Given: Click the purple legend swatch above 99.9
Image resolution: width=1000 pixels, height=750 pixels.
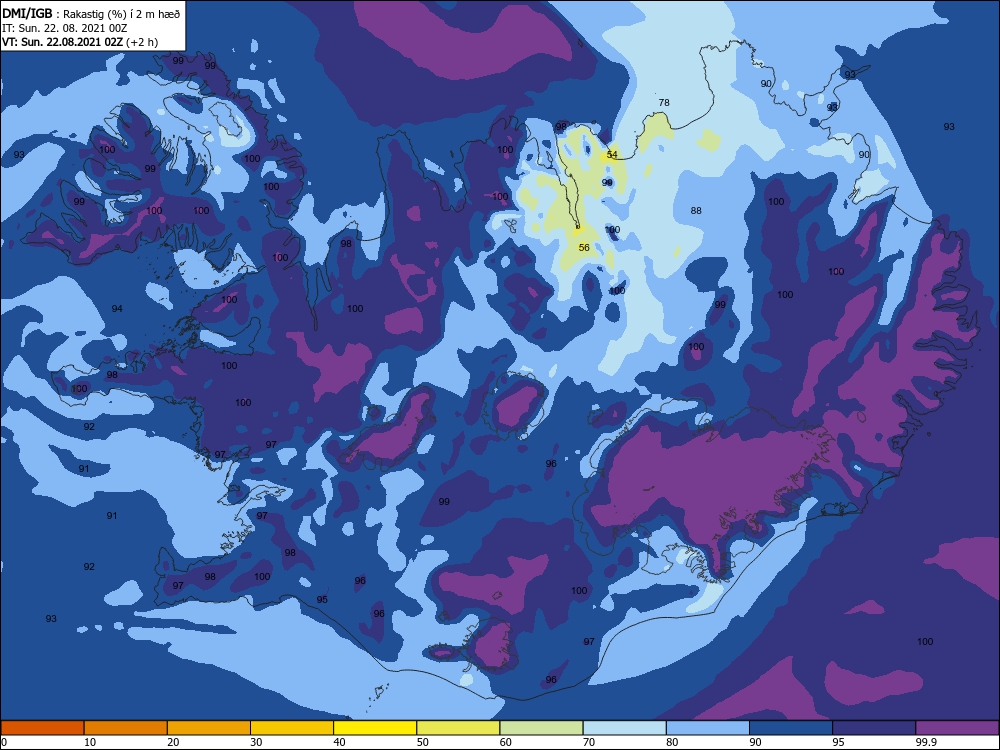Looking at the screenshot, I should (957, 728).
